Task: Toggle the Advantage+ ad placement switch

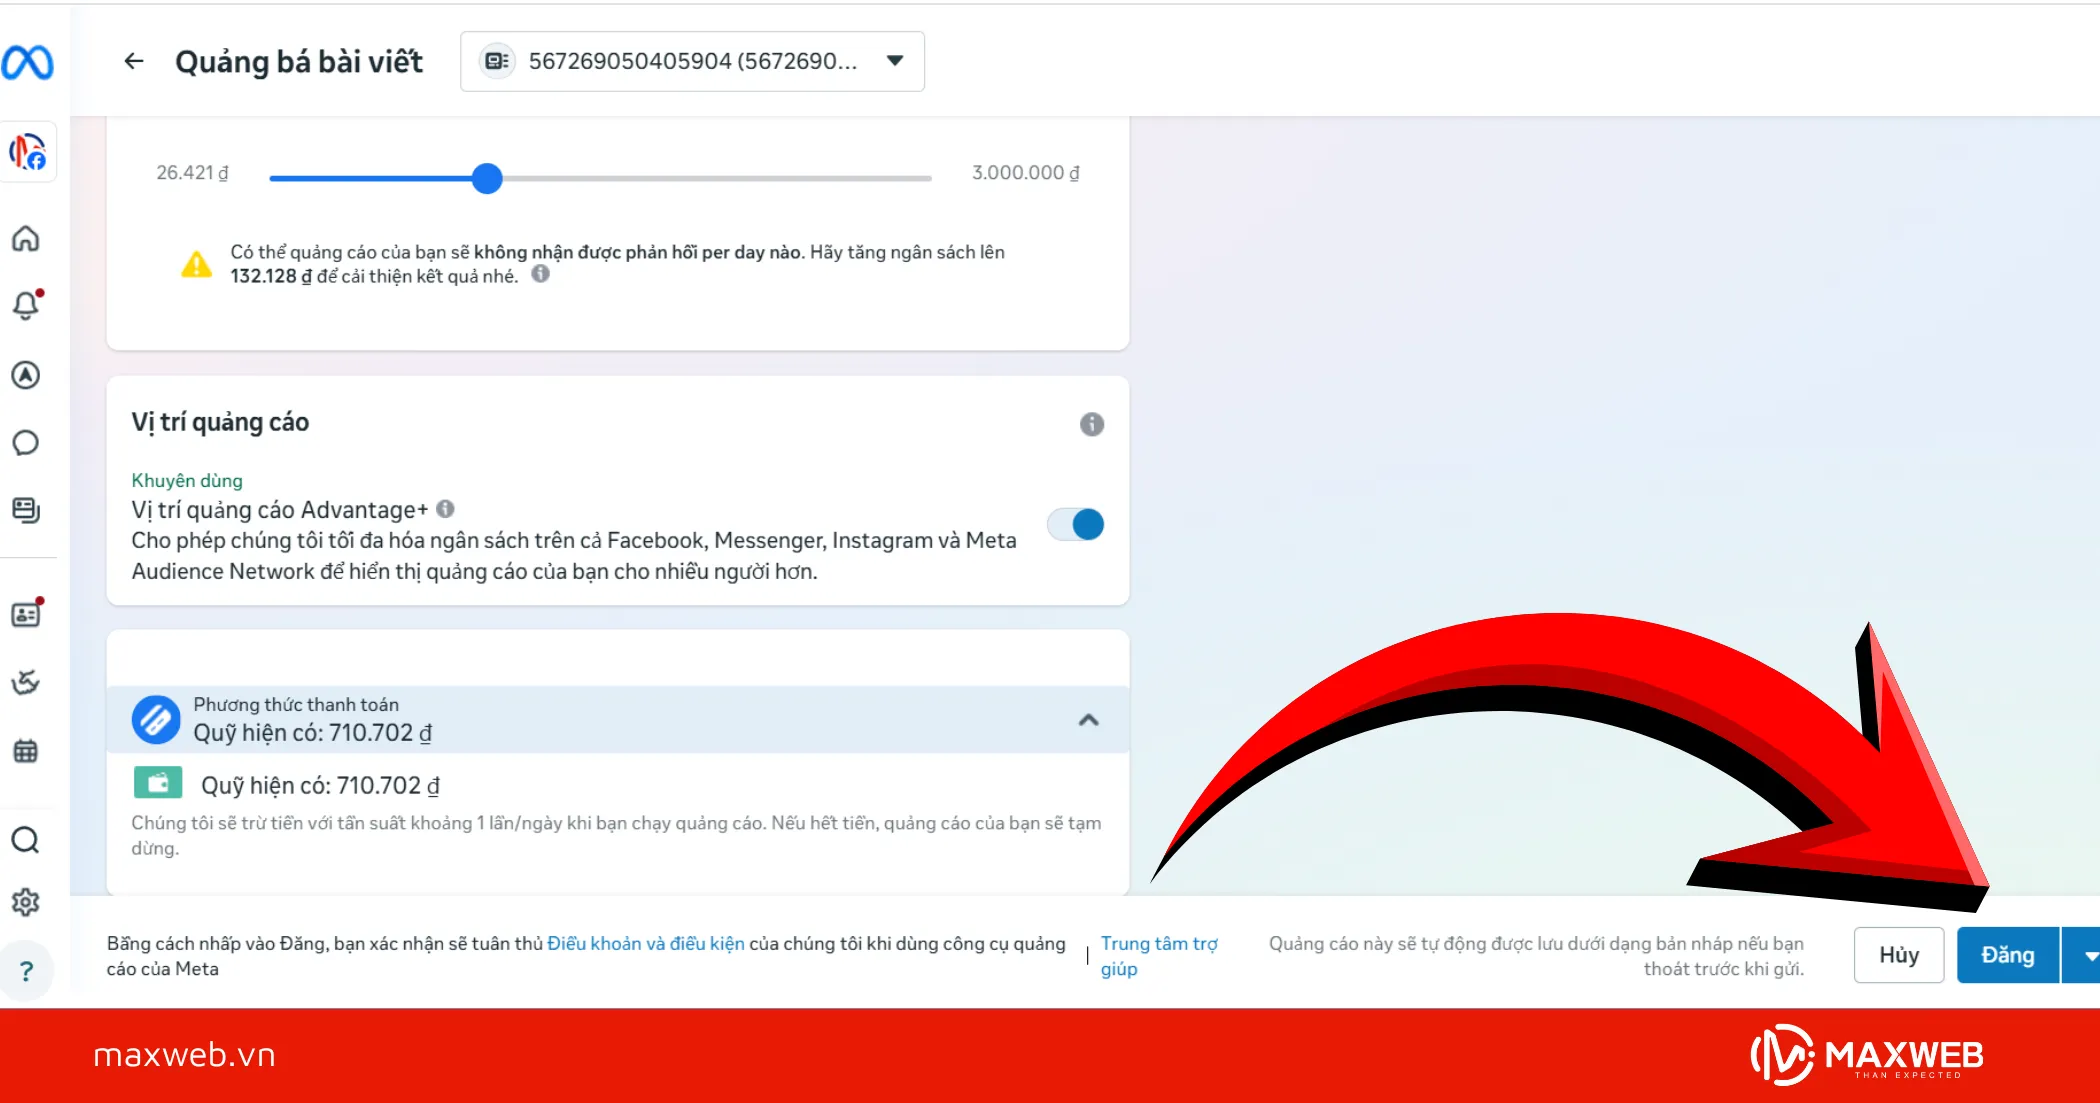Action: 1076,524
